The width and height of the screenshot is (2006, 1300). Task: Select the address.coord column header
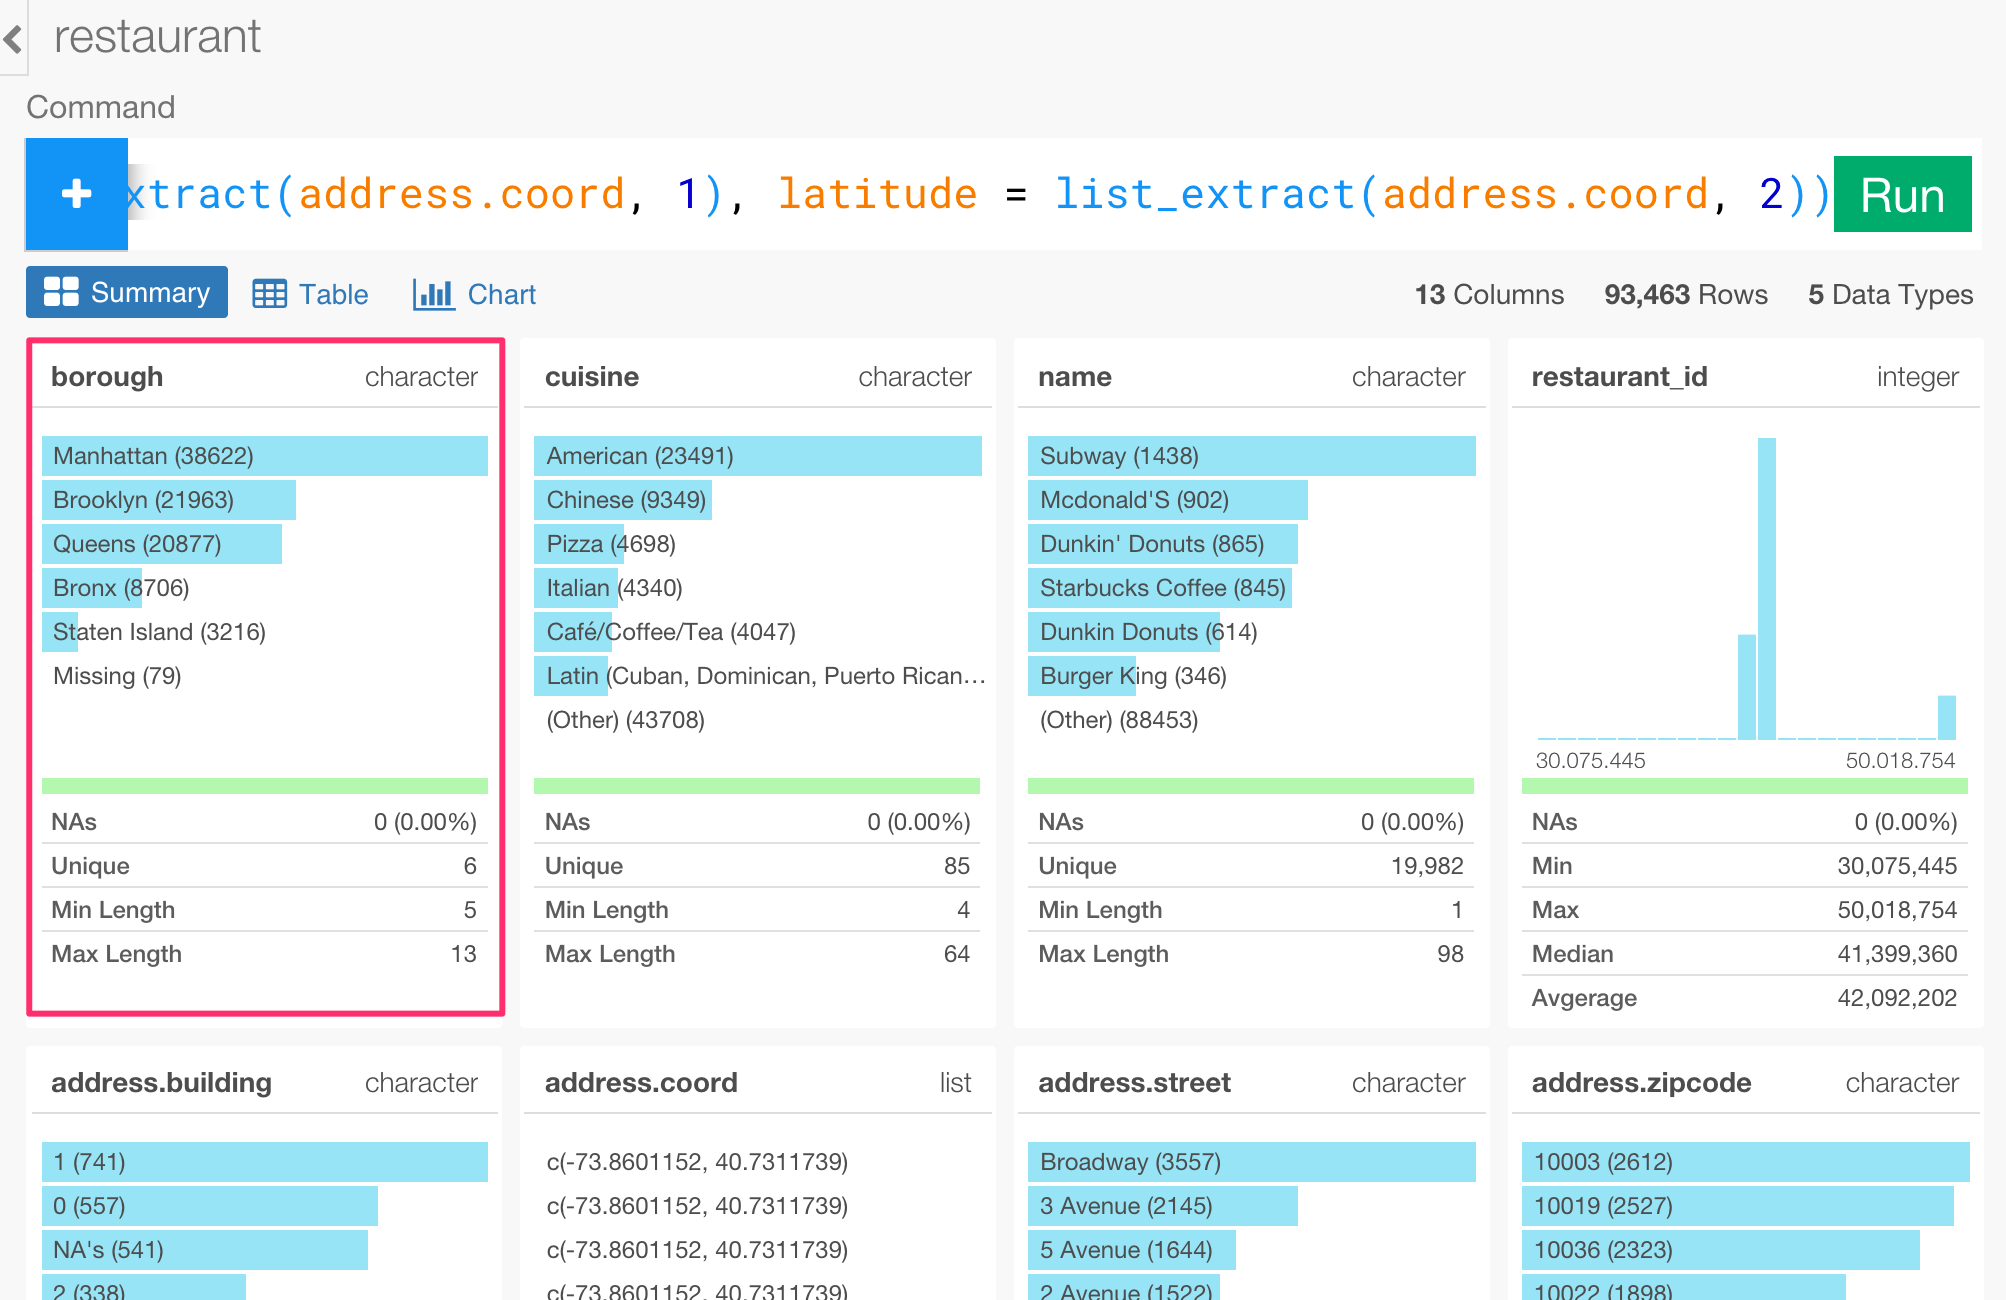click(x=641, y=1083)
